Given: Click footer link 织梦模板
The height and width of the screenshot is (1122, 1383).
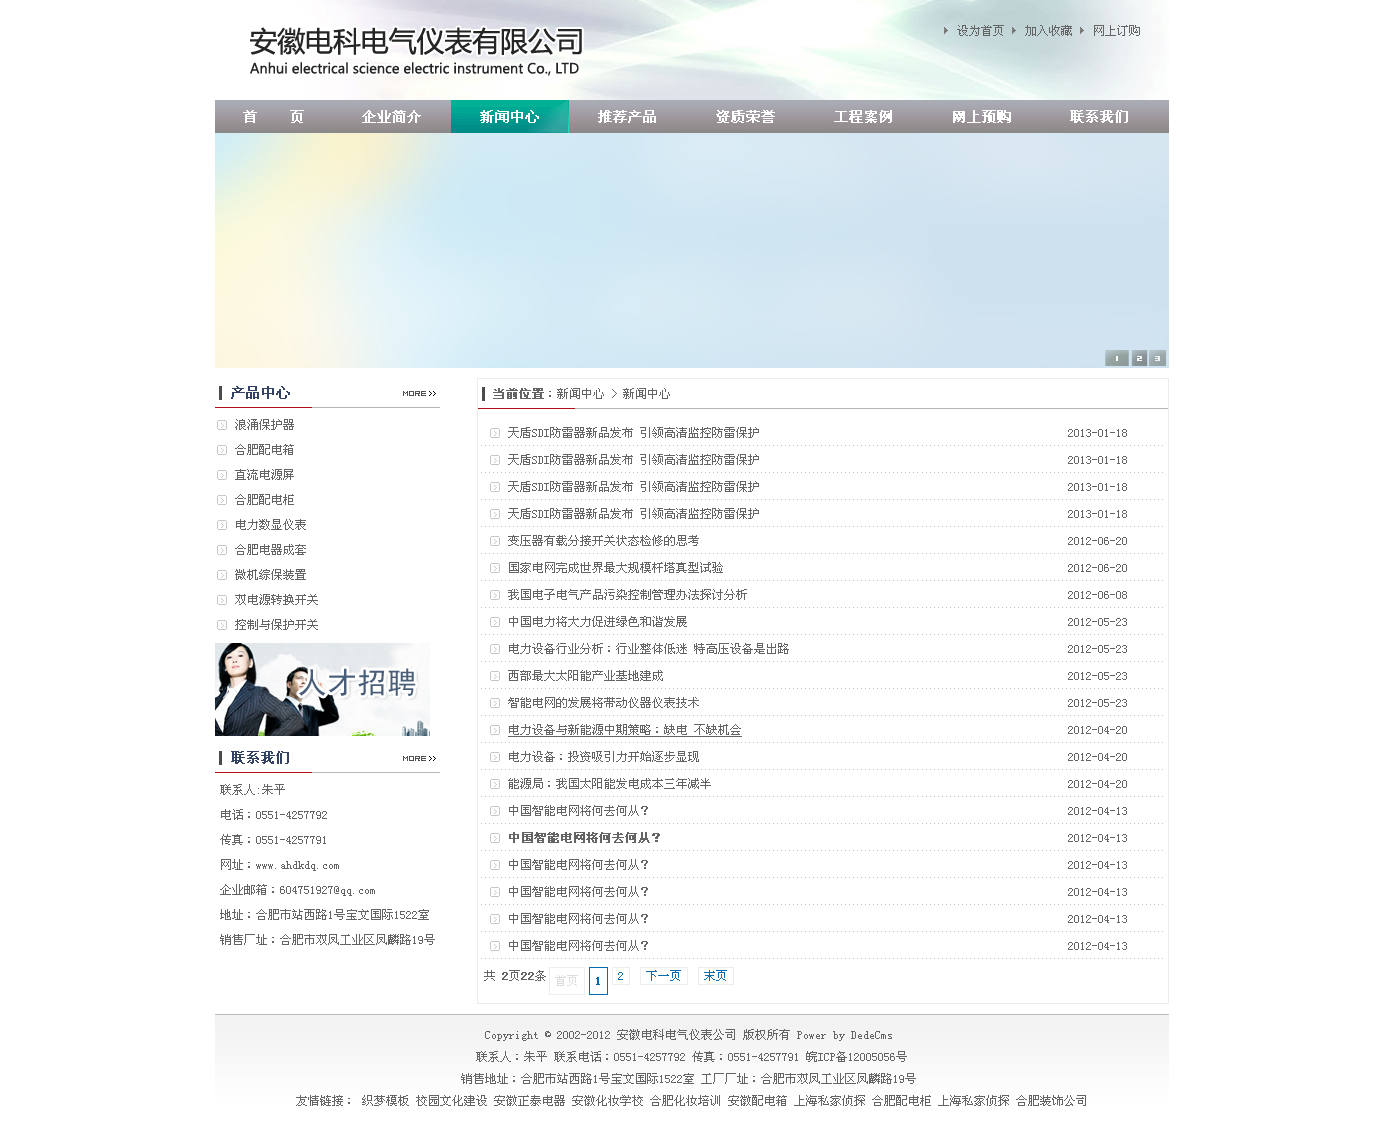Looking at the screenshot, I should [385, 1101].
